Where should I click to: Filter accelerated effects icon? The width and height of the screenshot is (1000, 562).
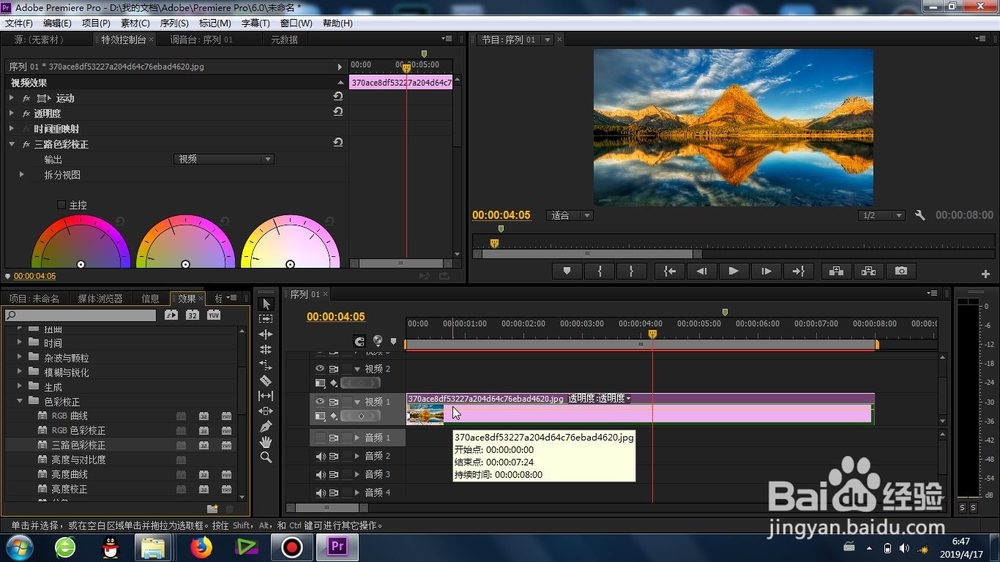point(171,315)
